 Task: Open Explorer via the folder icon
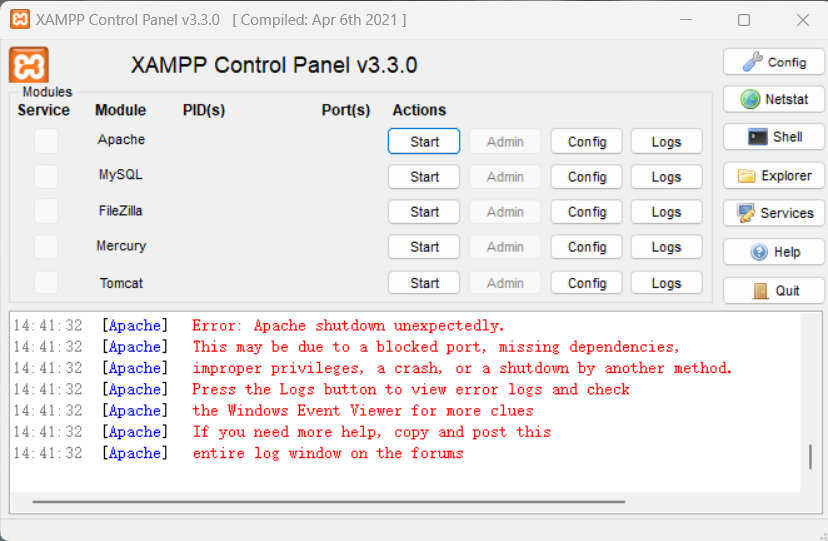pyautogui.click(x=746, y=176)
